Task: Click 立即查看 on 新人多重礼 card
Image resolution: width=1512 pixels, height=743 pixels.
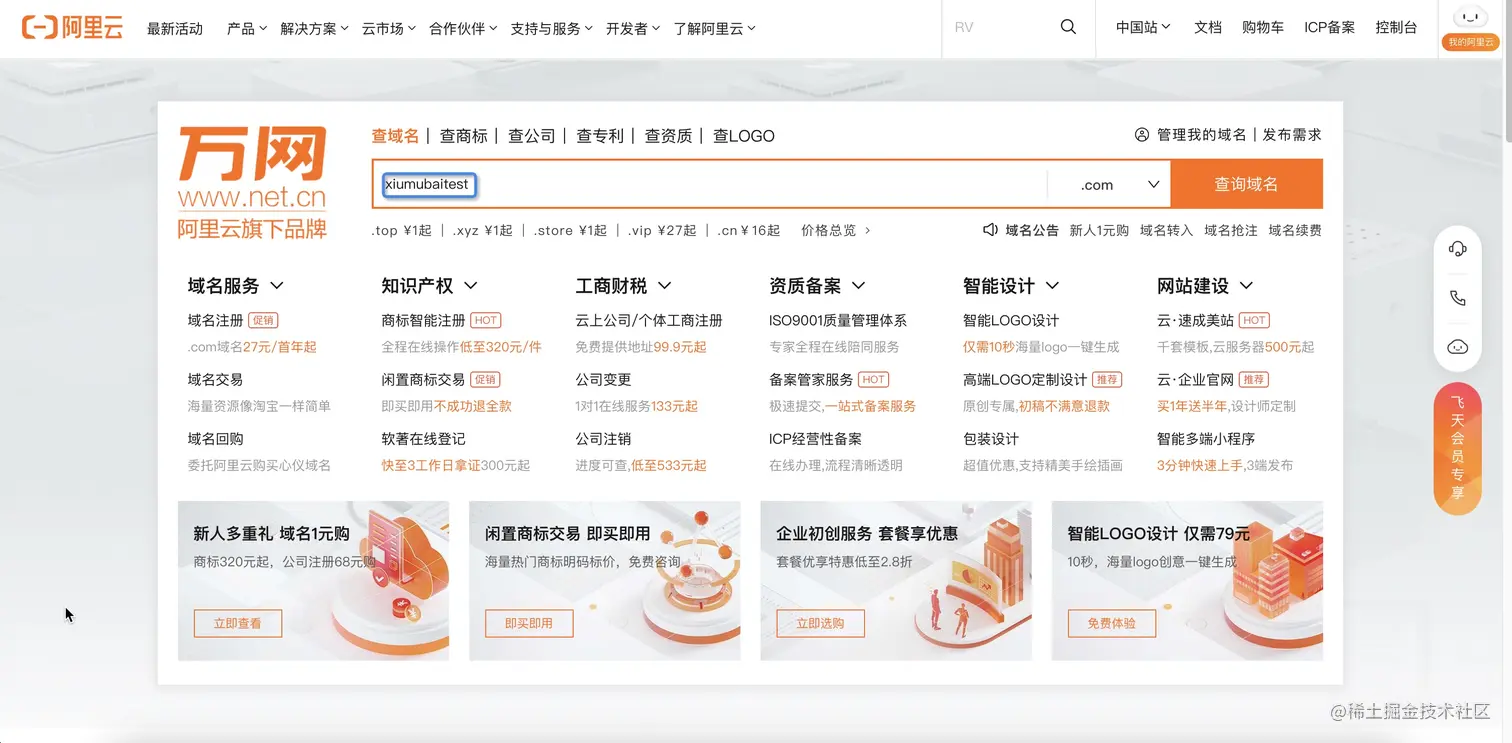Action: click(238, 623)
